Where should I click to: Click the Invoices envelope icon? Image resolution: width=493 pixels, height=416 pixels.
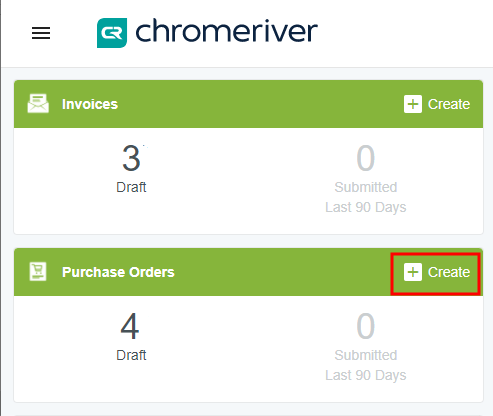[x=38, y=104]
